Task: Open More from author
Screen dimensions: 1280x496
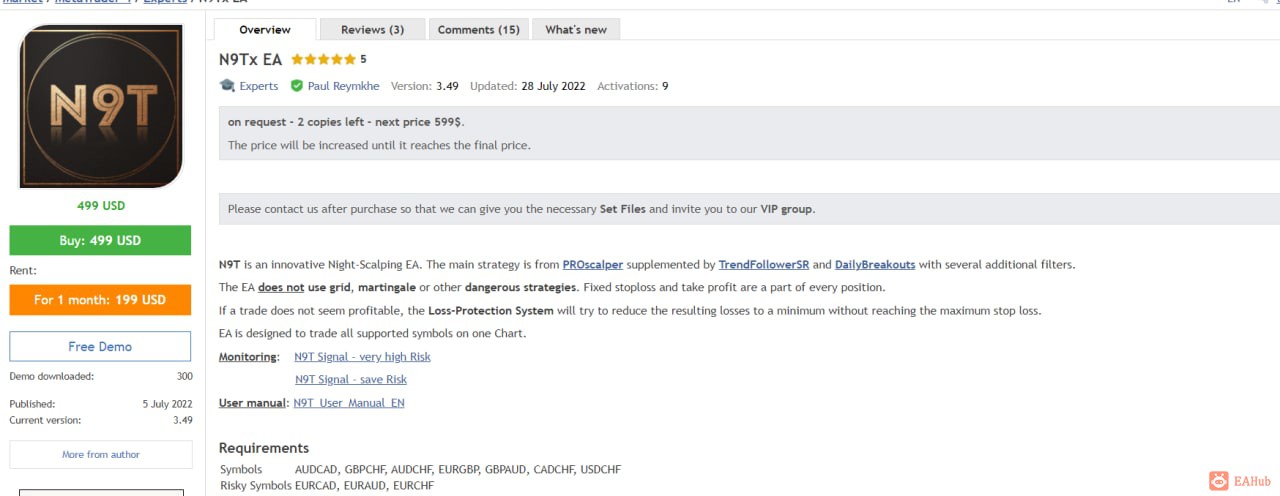Action: click(x=101, y=454)
